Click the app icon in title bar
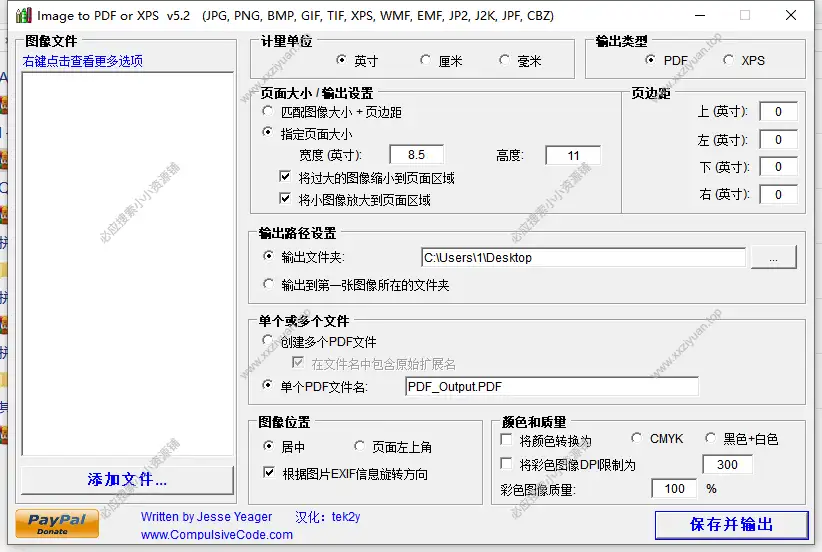The height and width of the screenshot is (552, 822). (22, 16)
